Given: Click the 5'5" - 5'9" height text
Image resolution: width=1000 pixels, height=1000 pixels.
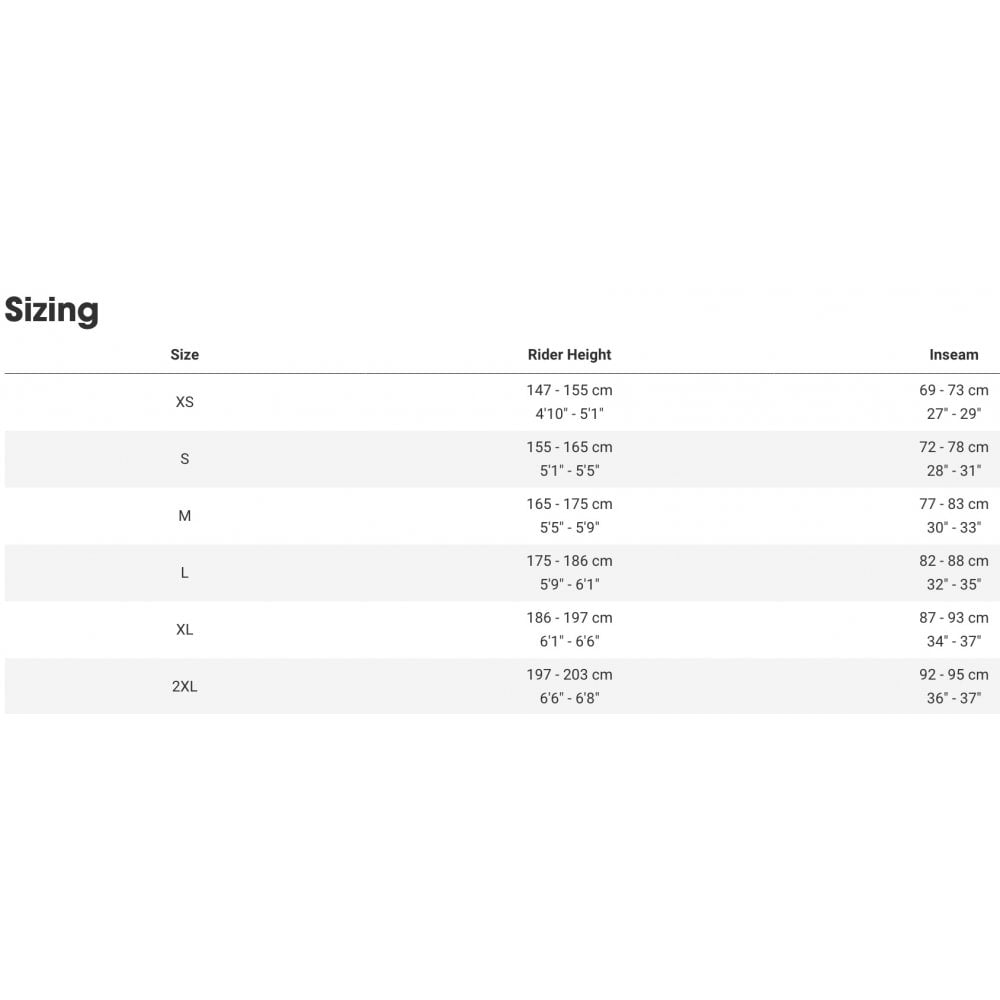Looking at the screenshot, I should click(x=569, y=528).
